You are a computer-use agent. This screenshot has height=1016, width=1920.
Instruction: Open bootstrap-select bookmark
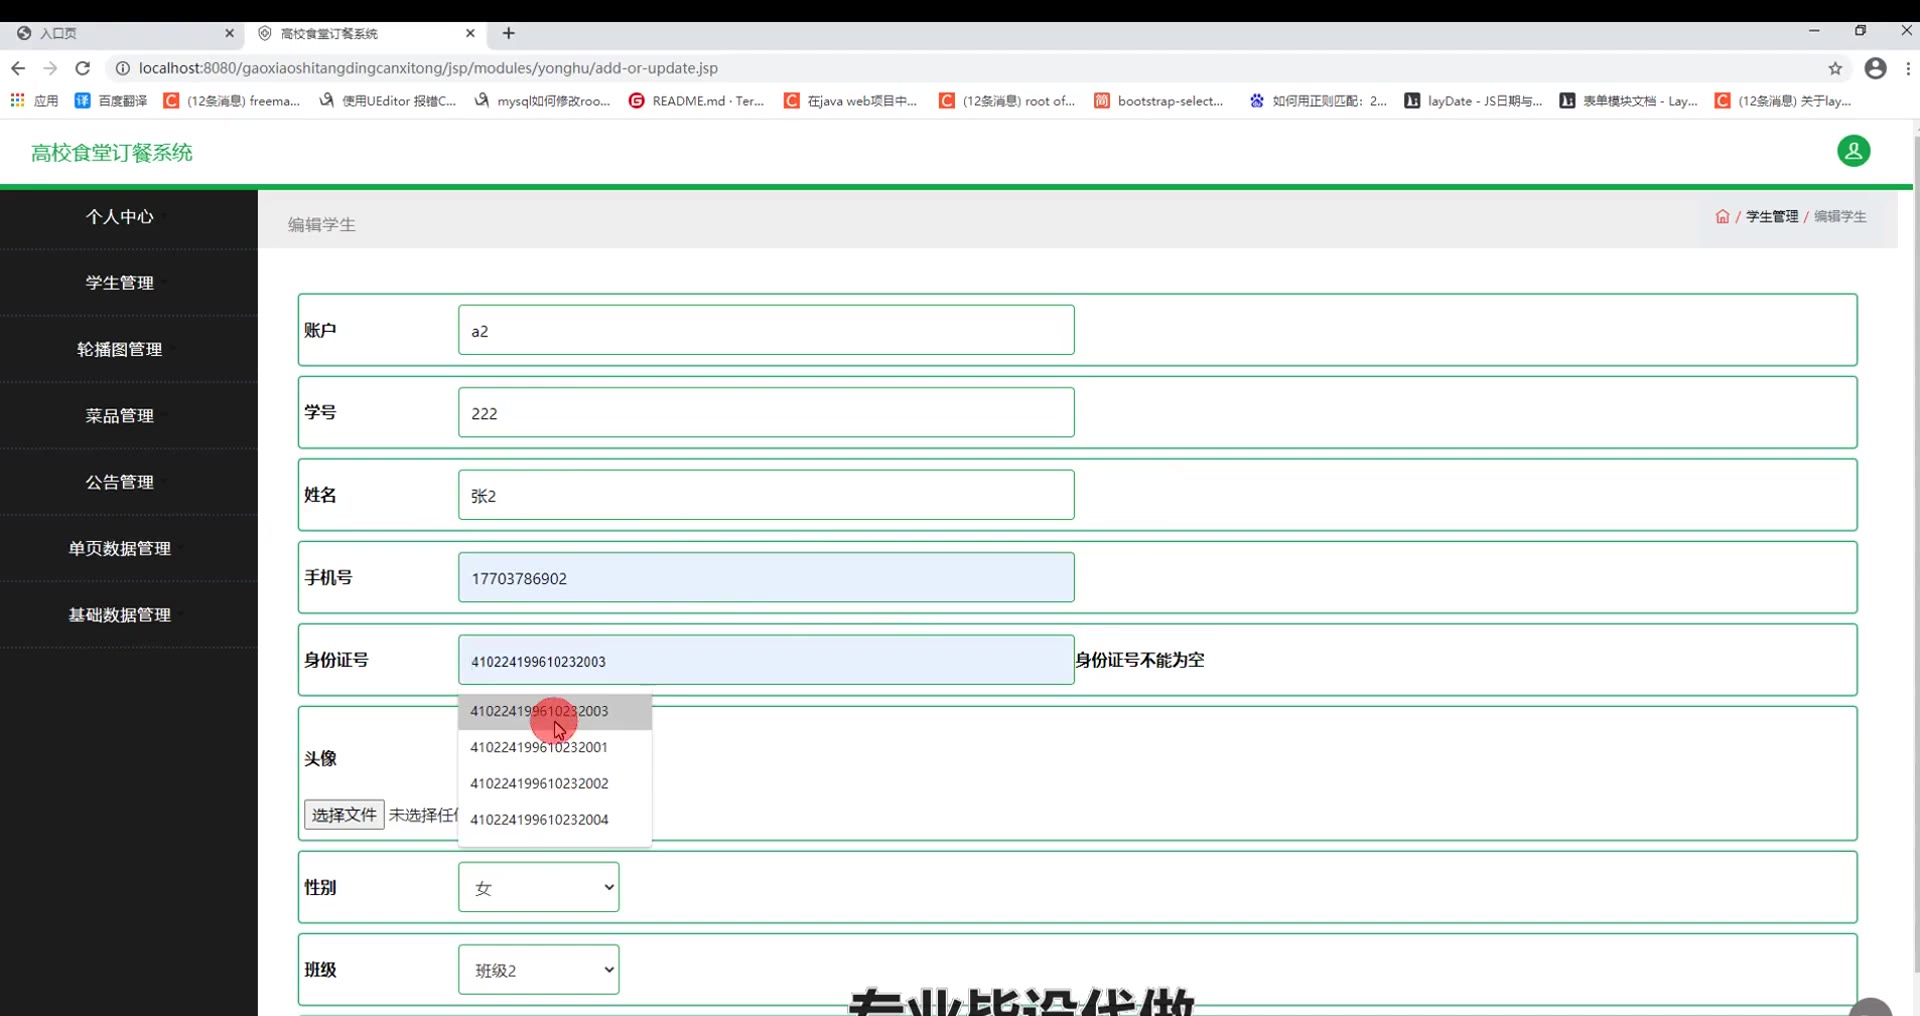(1159, 101)
